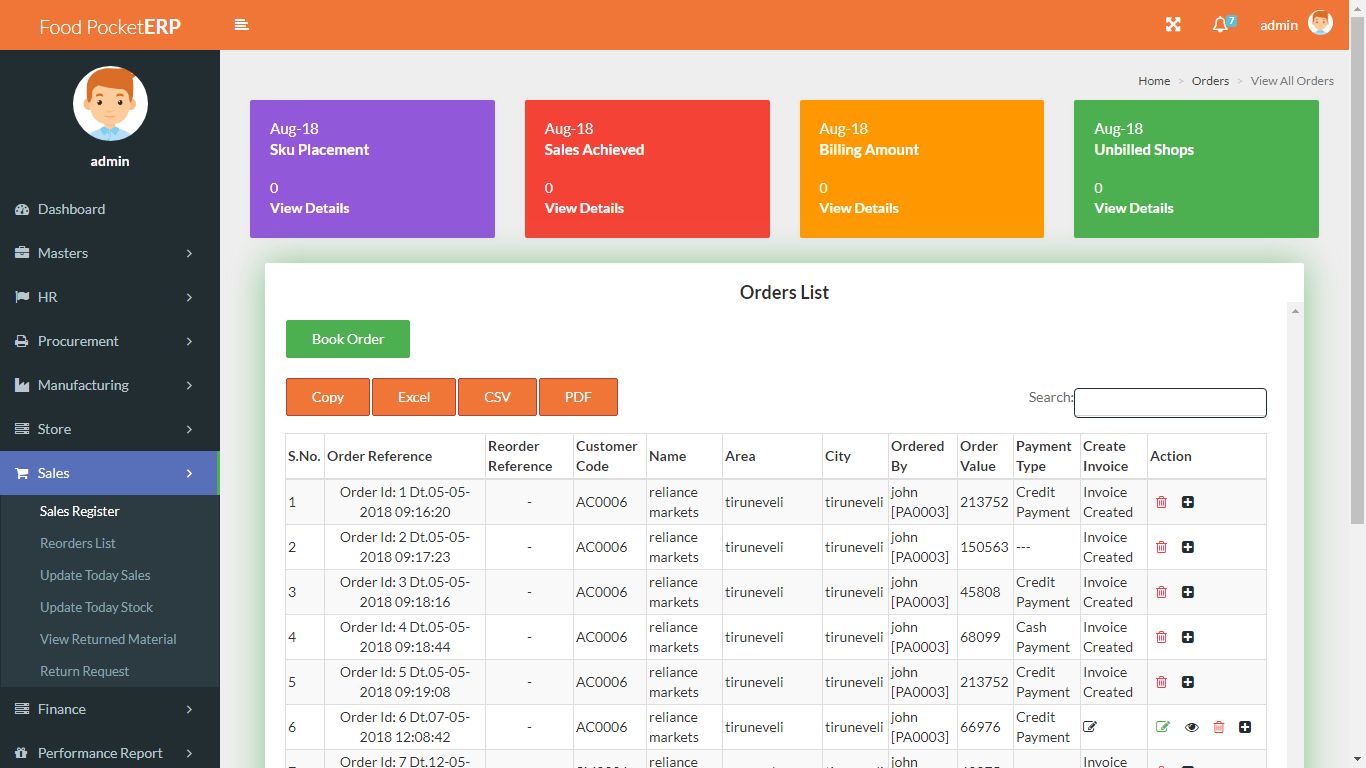Click the orders Search input field

click(1170, 403)
